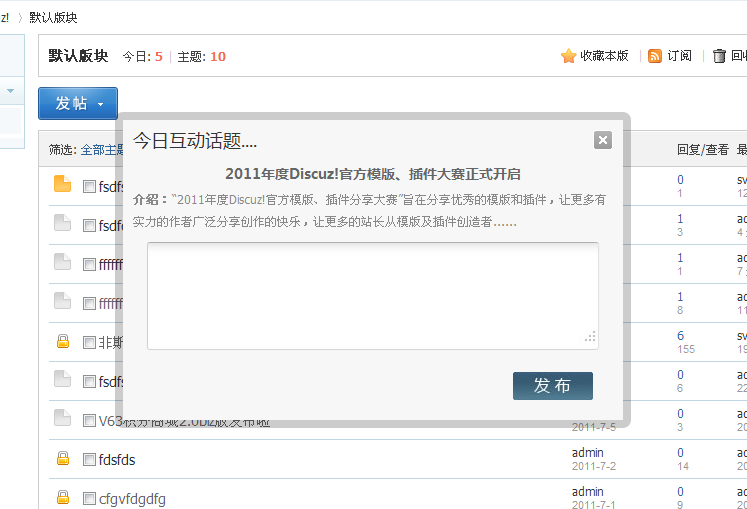Expand the left sidebar dropdown arrow

10,91
